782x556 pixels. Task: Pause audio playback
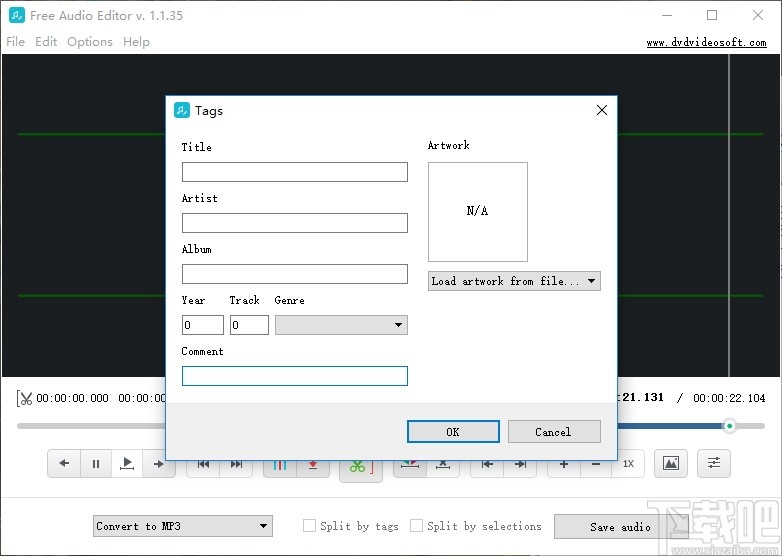point(96,464)
